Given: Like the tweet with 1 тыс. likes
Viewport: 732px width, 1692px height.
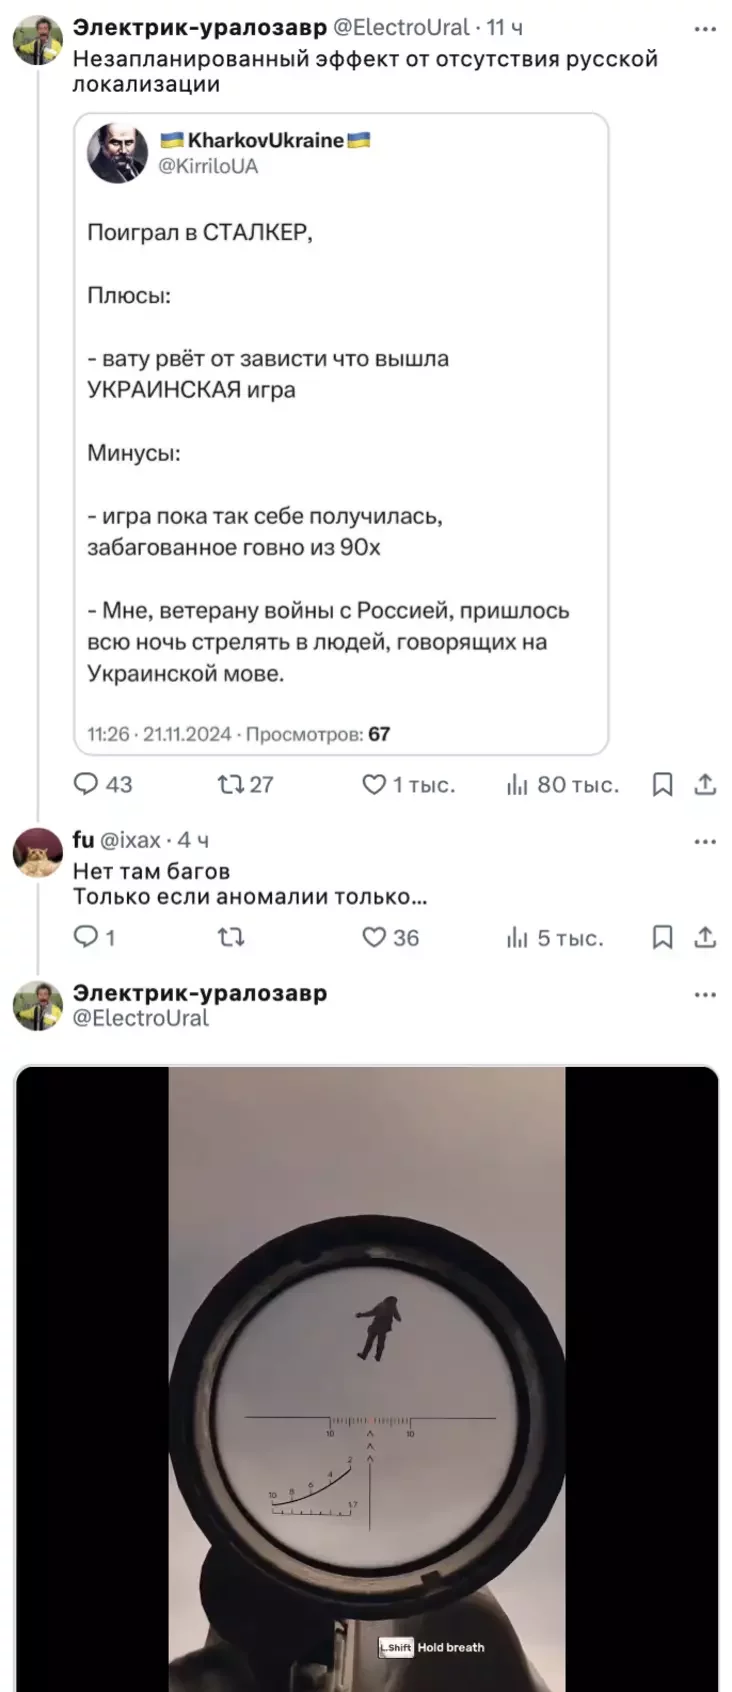Looking at the screenshot, I should pos(408,784).
